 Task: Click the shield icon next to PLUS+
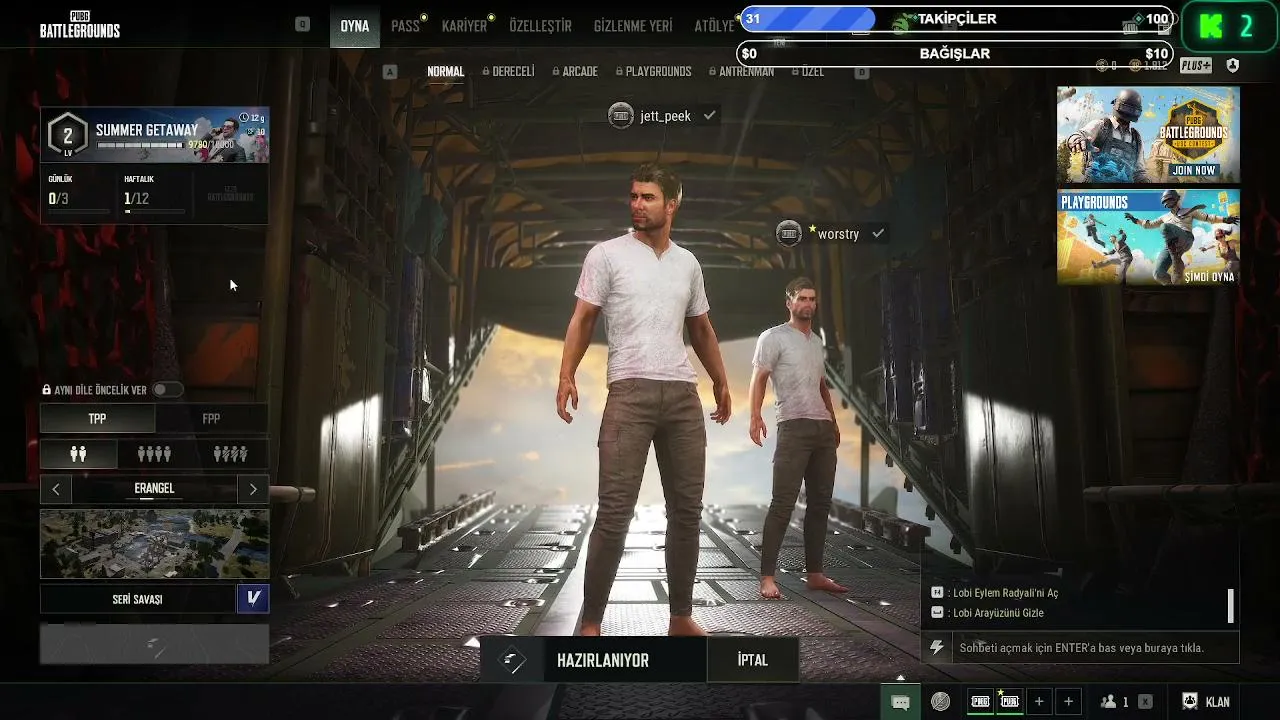[x=1232, y=65]
